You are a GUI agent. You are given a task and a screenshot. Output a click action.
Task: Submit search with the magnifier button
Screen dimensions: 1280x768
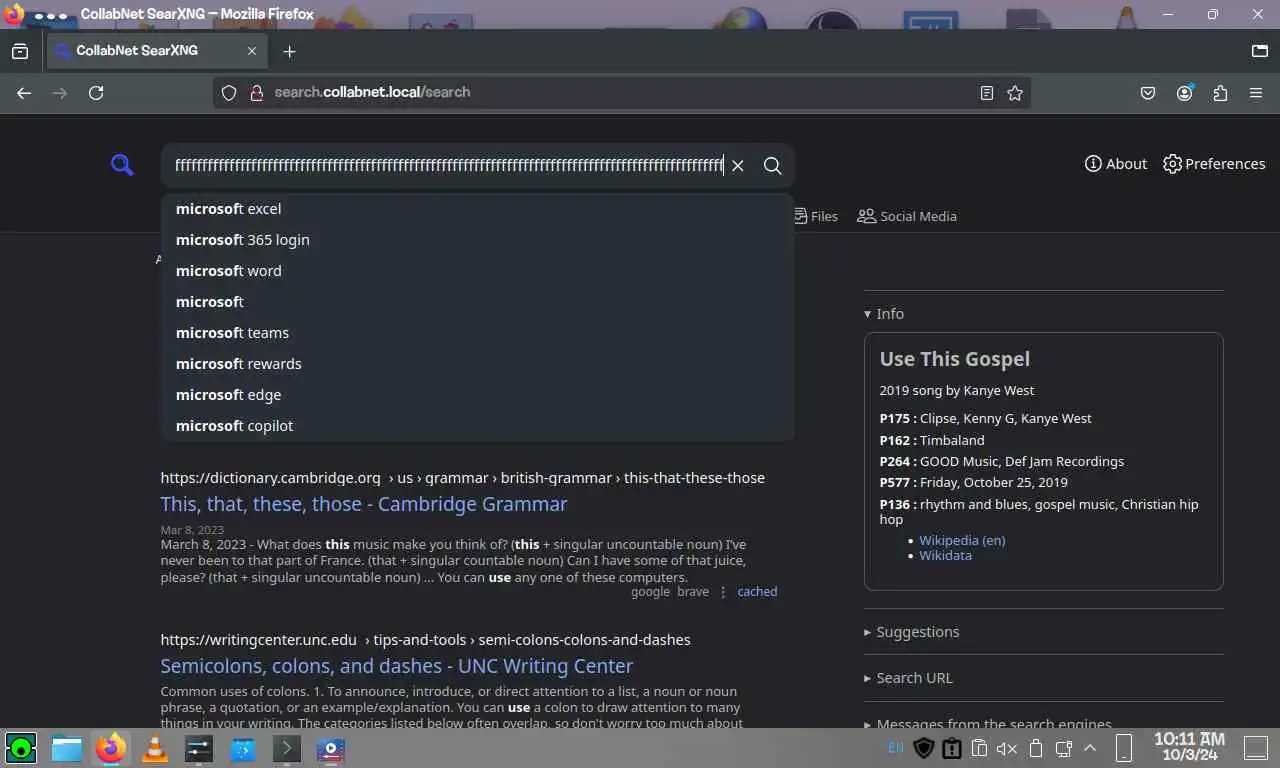click(772, 166)
